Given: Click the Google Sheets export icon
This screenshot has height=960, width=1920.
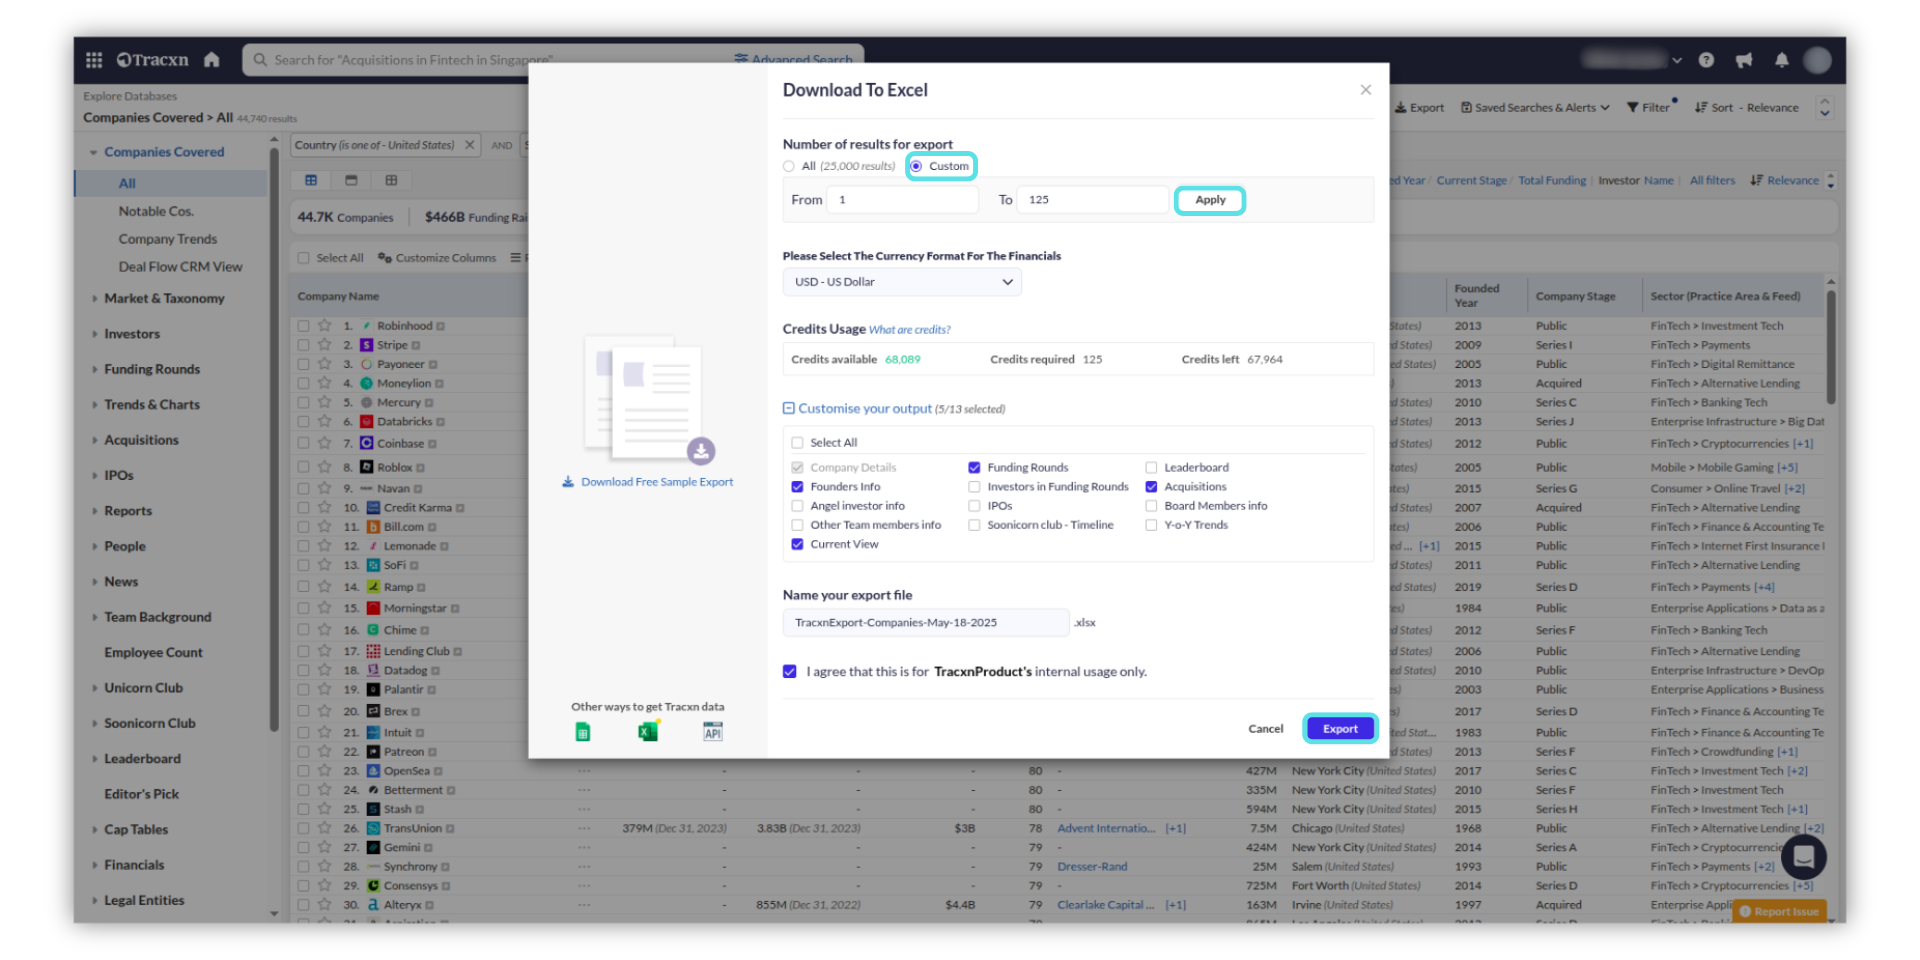Looking at the screenshot, I should point(583,732).
